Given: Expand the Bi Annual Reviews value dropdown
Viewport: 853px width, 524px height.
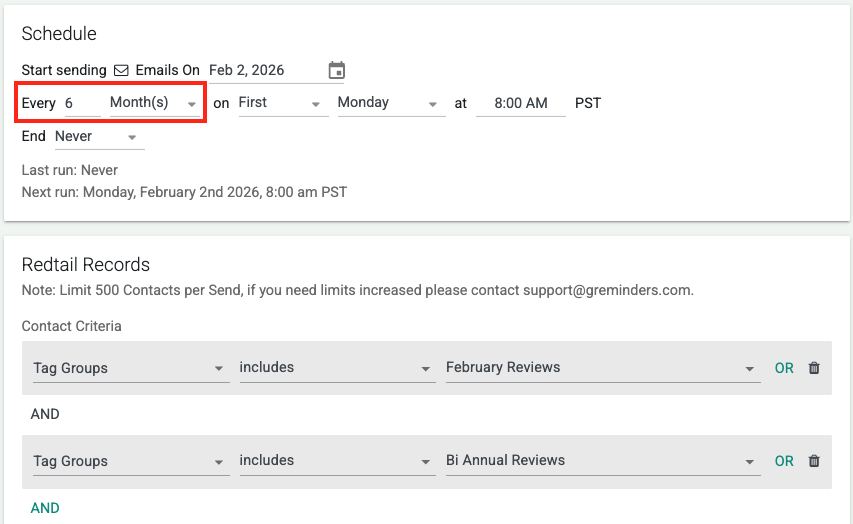Looking at the screenshot, I should click(x=602, y=461).
